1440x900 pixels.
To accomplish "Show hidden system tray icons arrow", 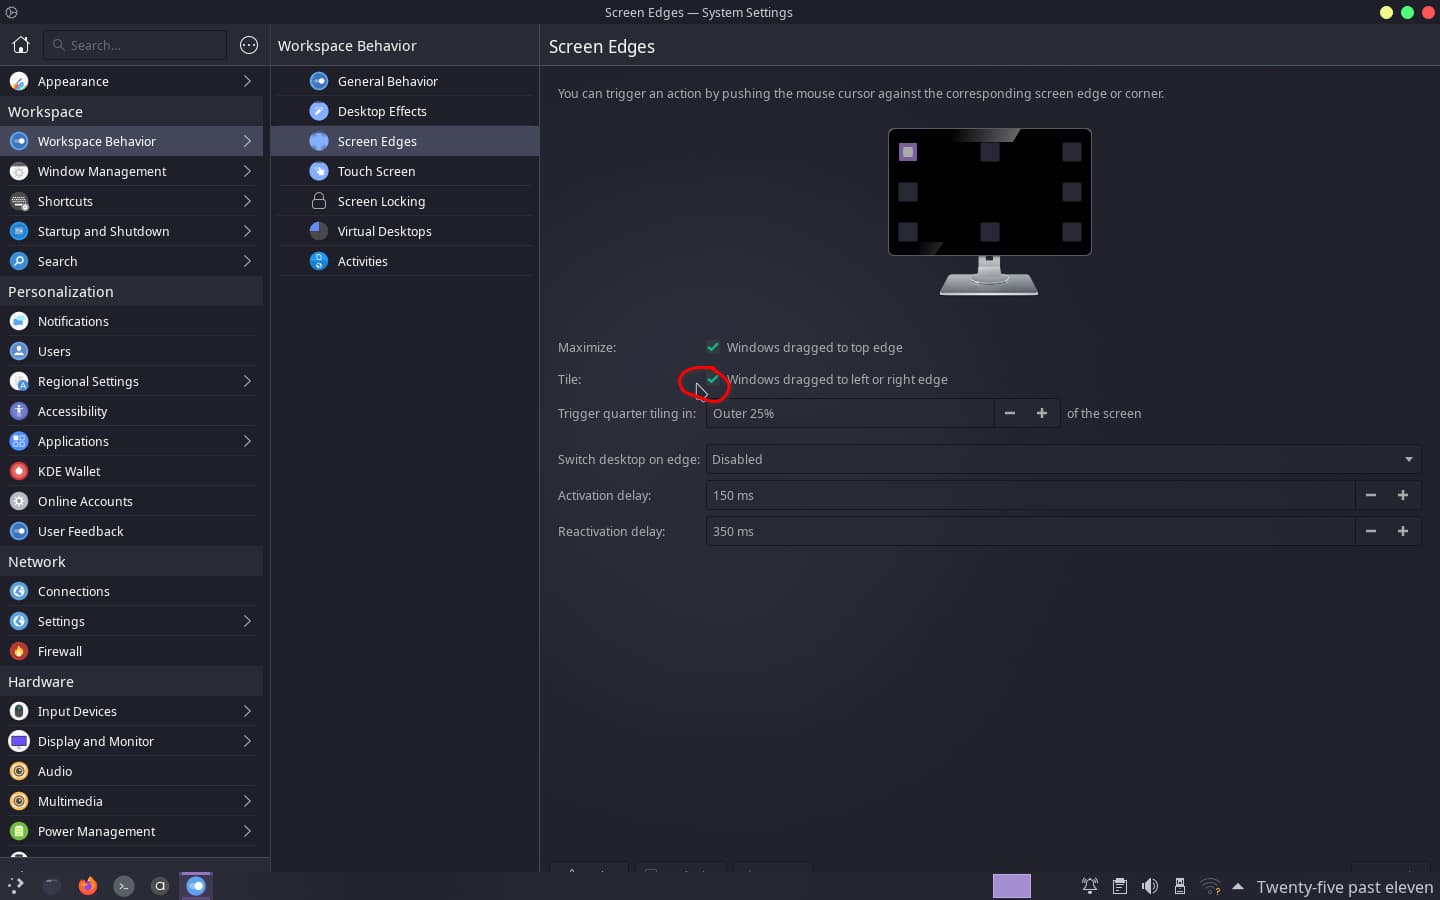I will tap(1238, 886).
